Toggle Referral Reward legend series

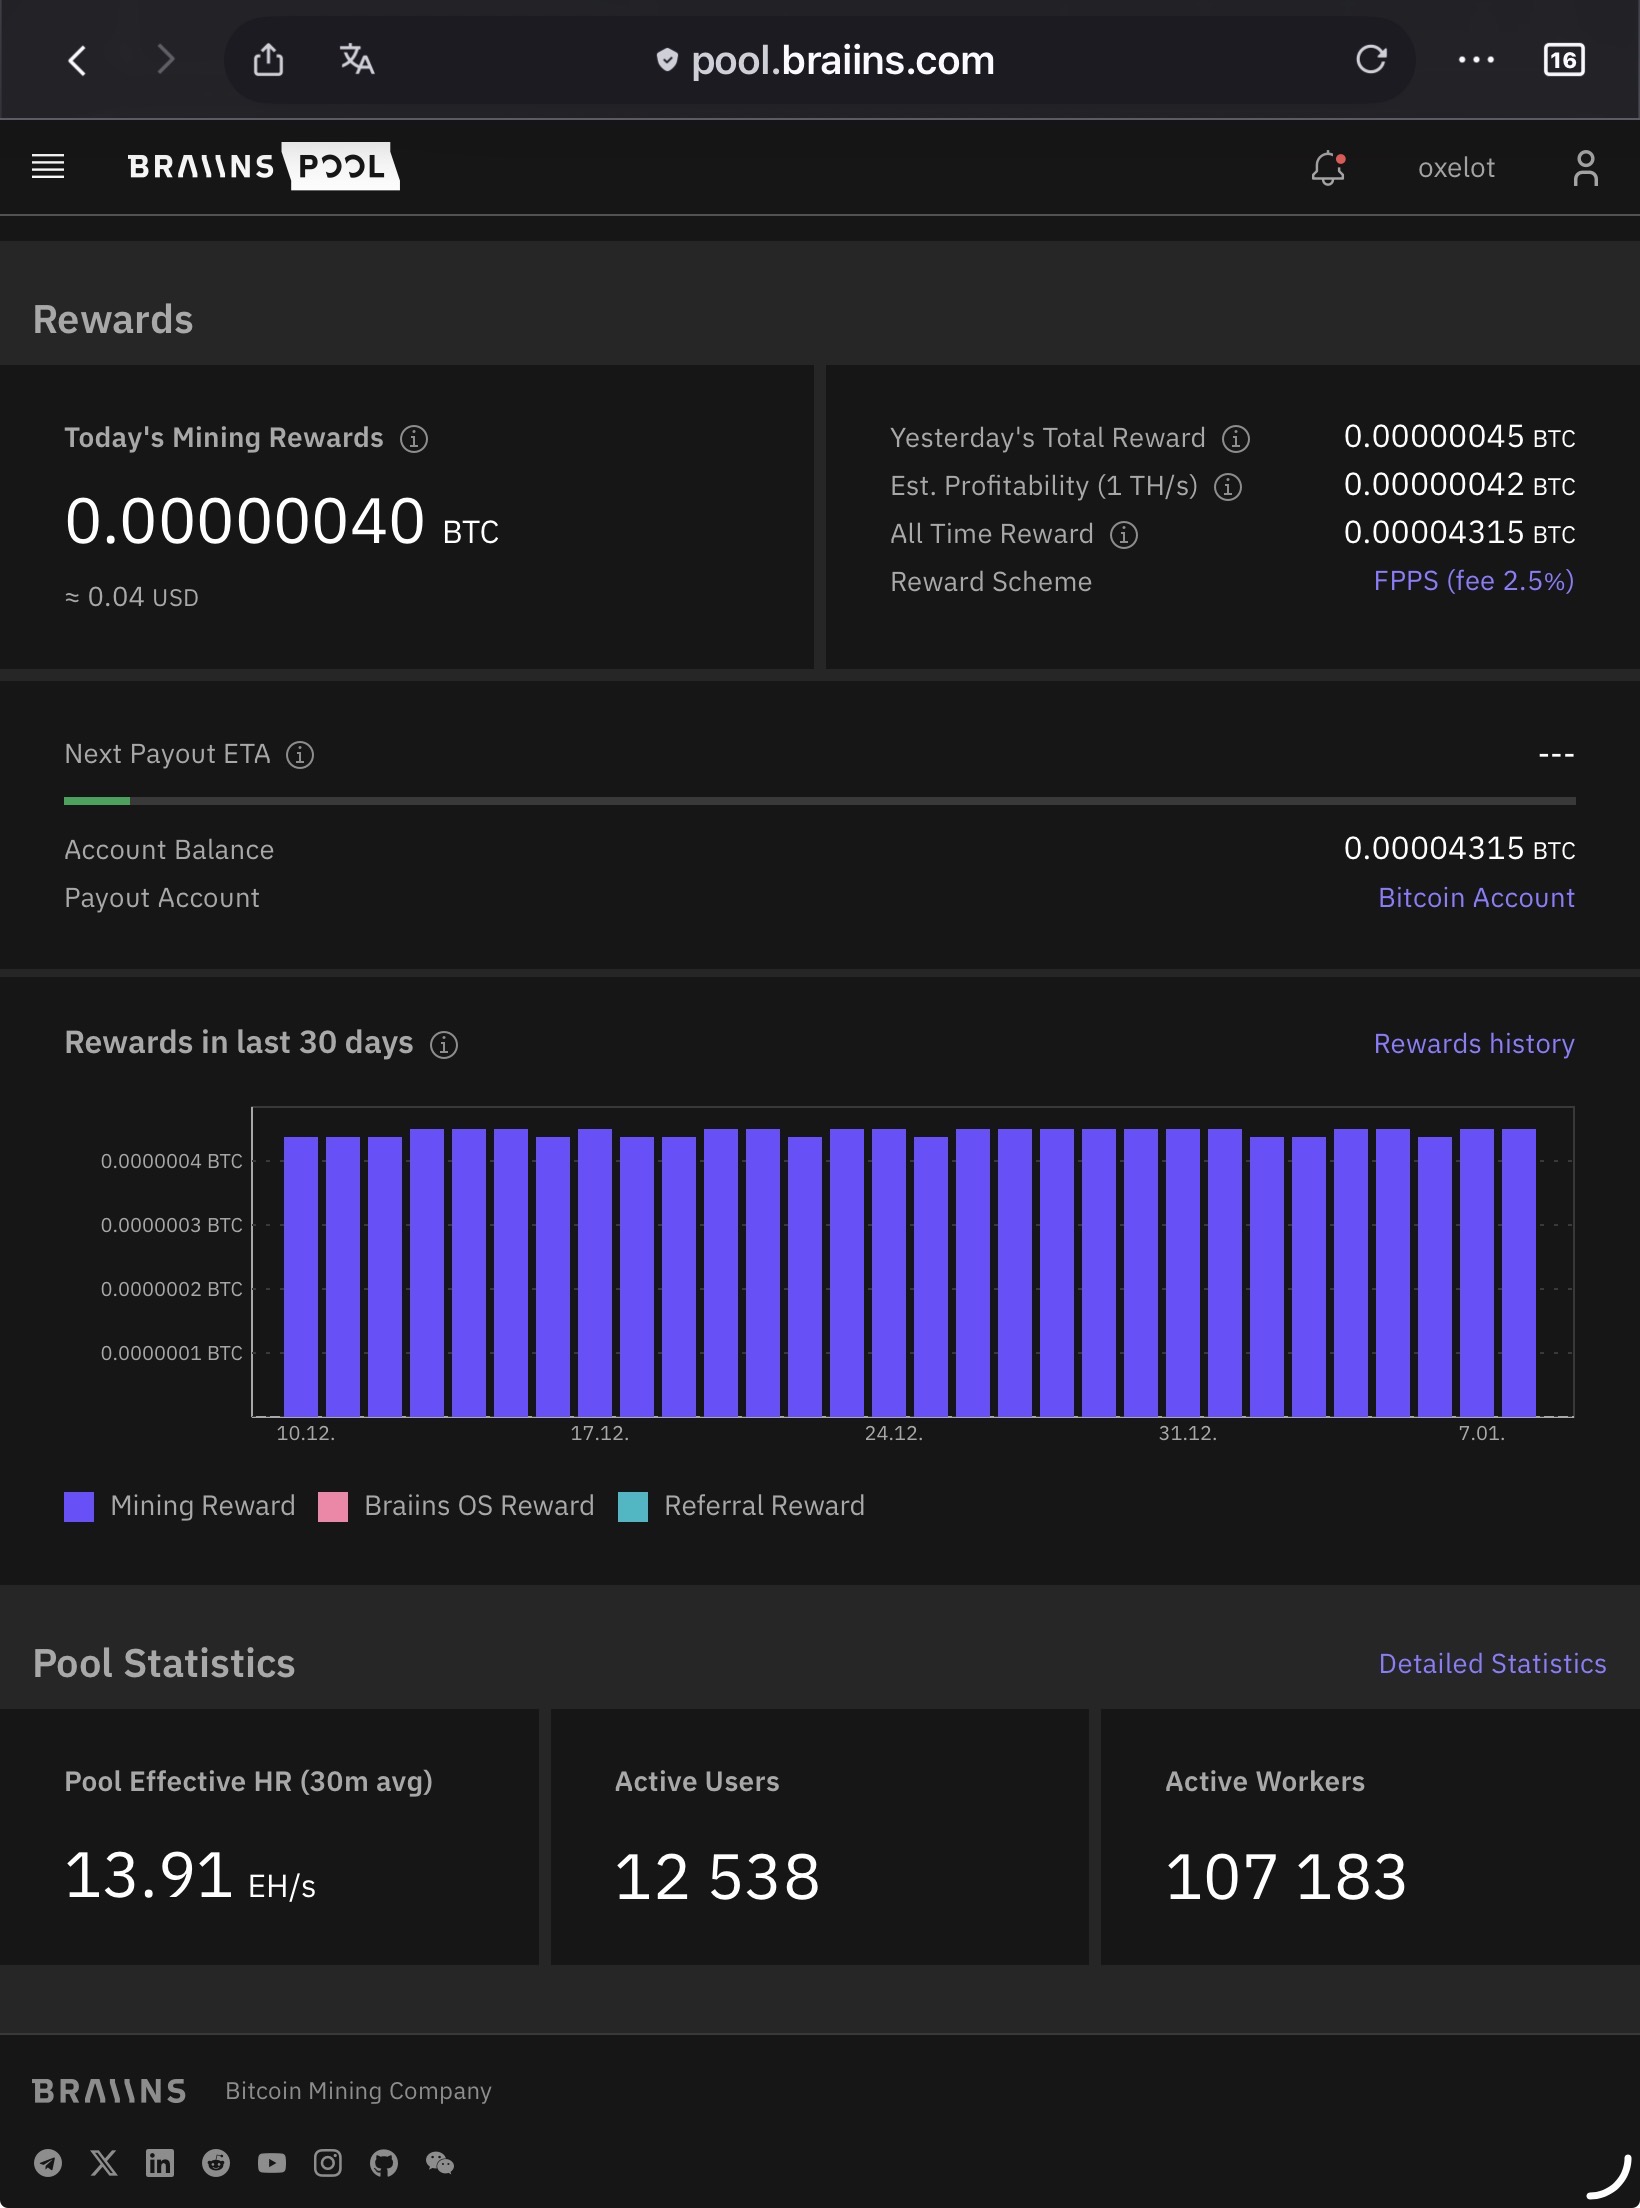pos(741,1506)
